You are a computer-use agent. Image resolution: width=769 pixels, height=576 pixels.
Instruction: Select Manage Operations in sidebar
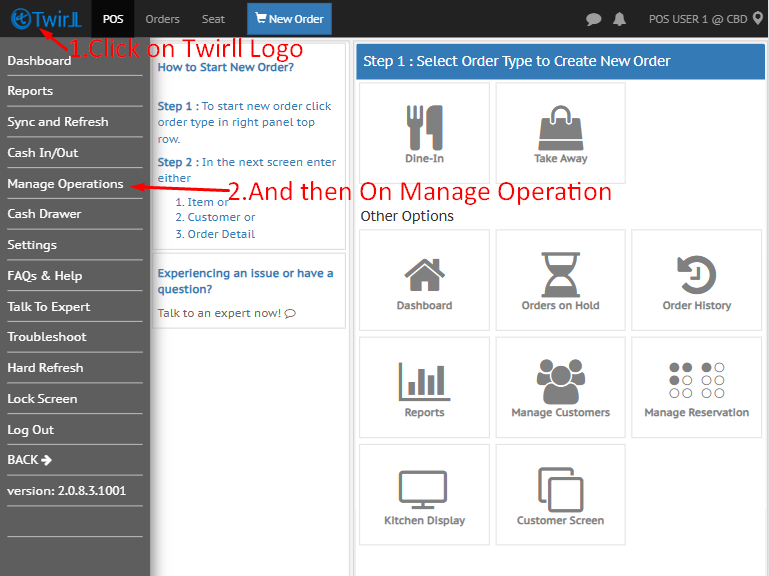pos(66,184)
